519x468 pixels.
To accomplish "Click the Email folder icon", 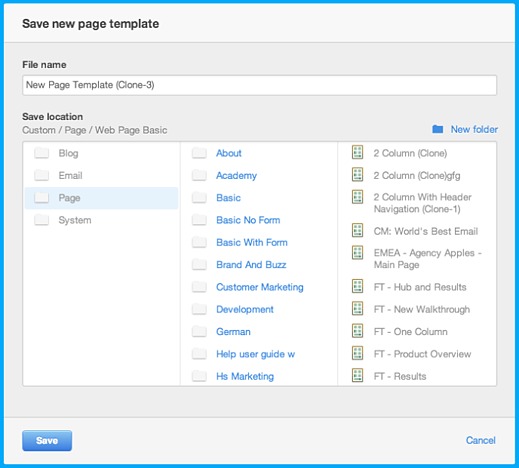I will (x=42, y=175).
